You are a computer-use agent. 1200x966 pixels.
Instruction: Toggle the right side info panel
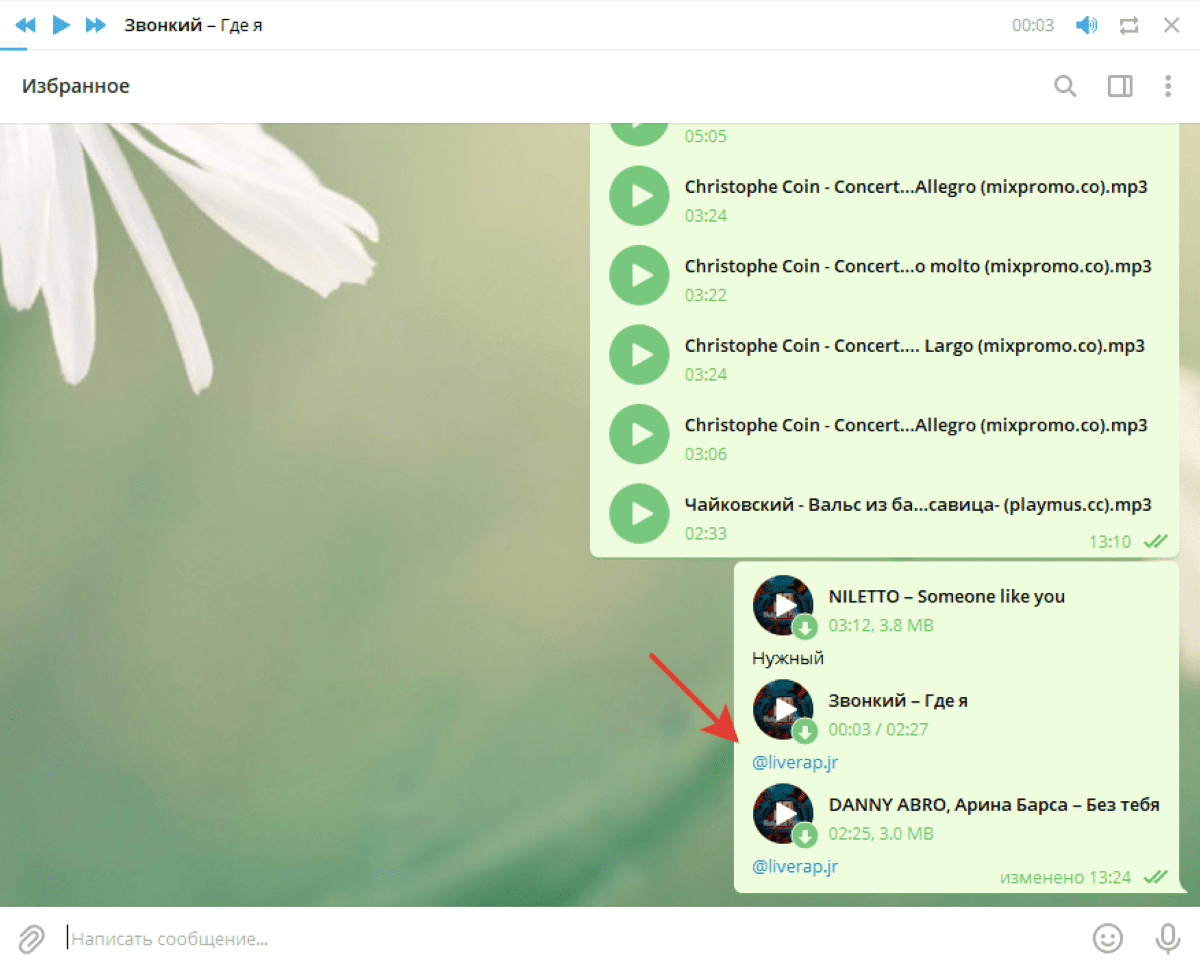click(x=1120, y=86)
